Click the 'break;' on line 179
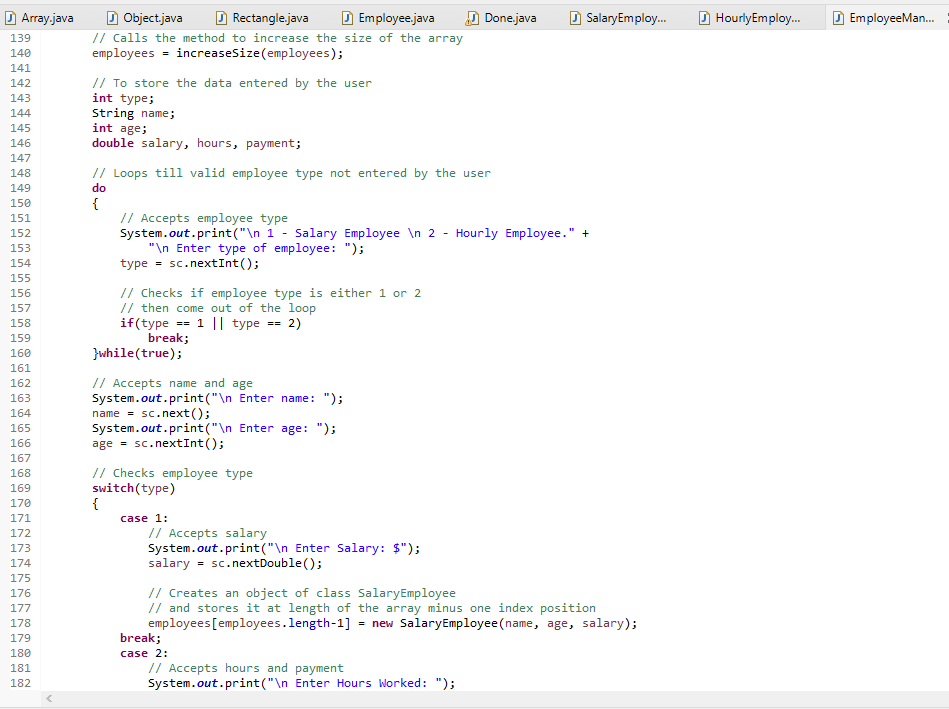This screenshot has width=949, height=709. tap(140, 638)
